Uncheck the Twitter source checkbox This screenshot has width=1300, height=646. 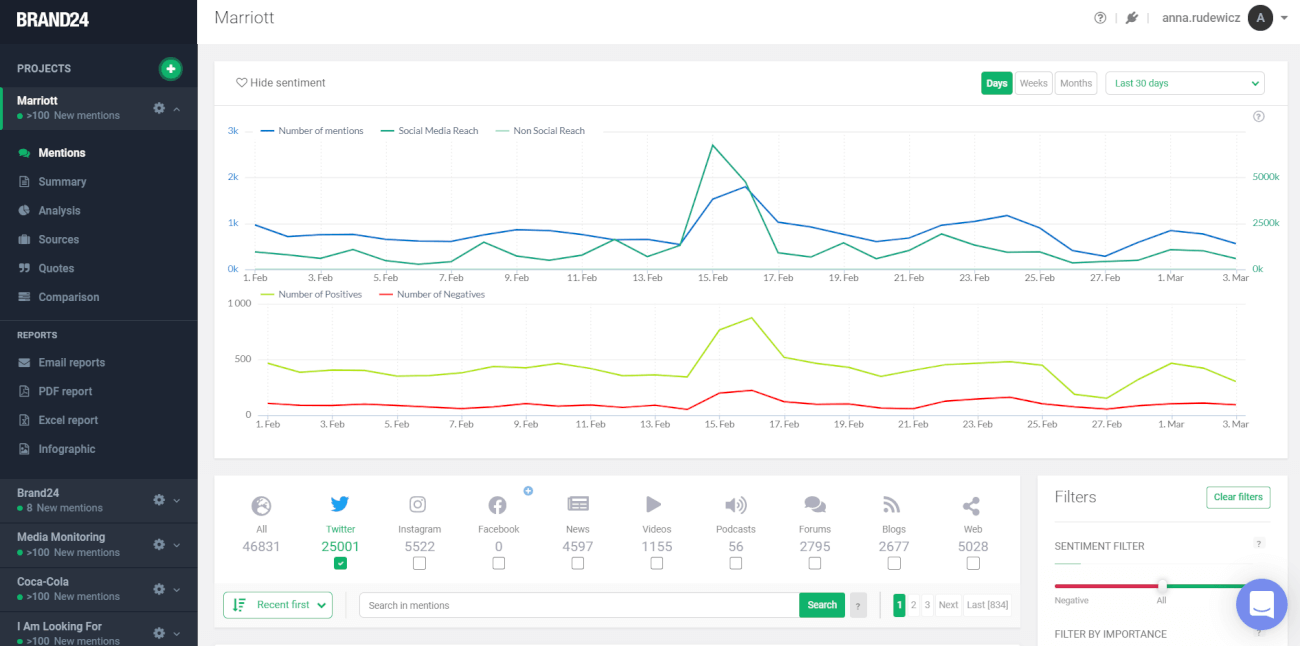[340, 563]
